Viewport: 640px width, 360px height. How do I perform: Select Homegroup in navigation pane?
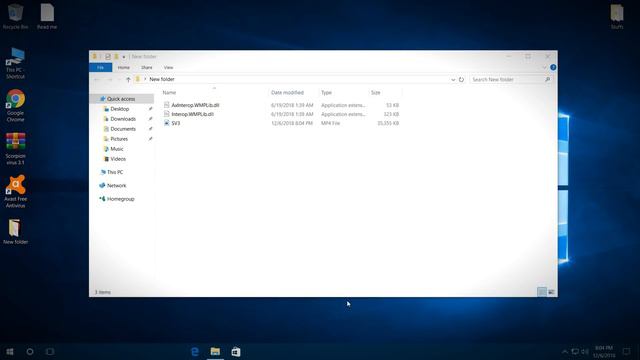click(120, 199)
